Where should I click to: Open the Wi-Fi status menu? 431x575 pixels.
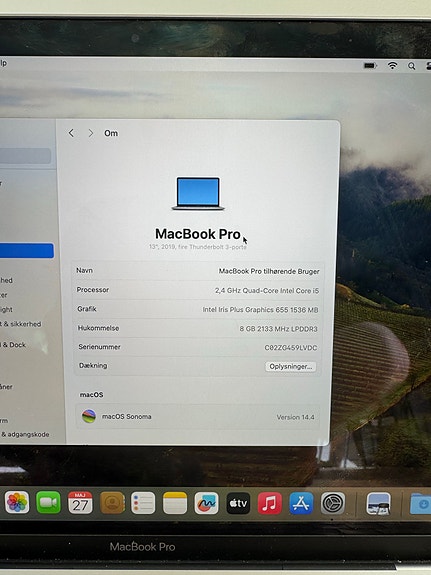pyautogui.click(x=392, y=66)
